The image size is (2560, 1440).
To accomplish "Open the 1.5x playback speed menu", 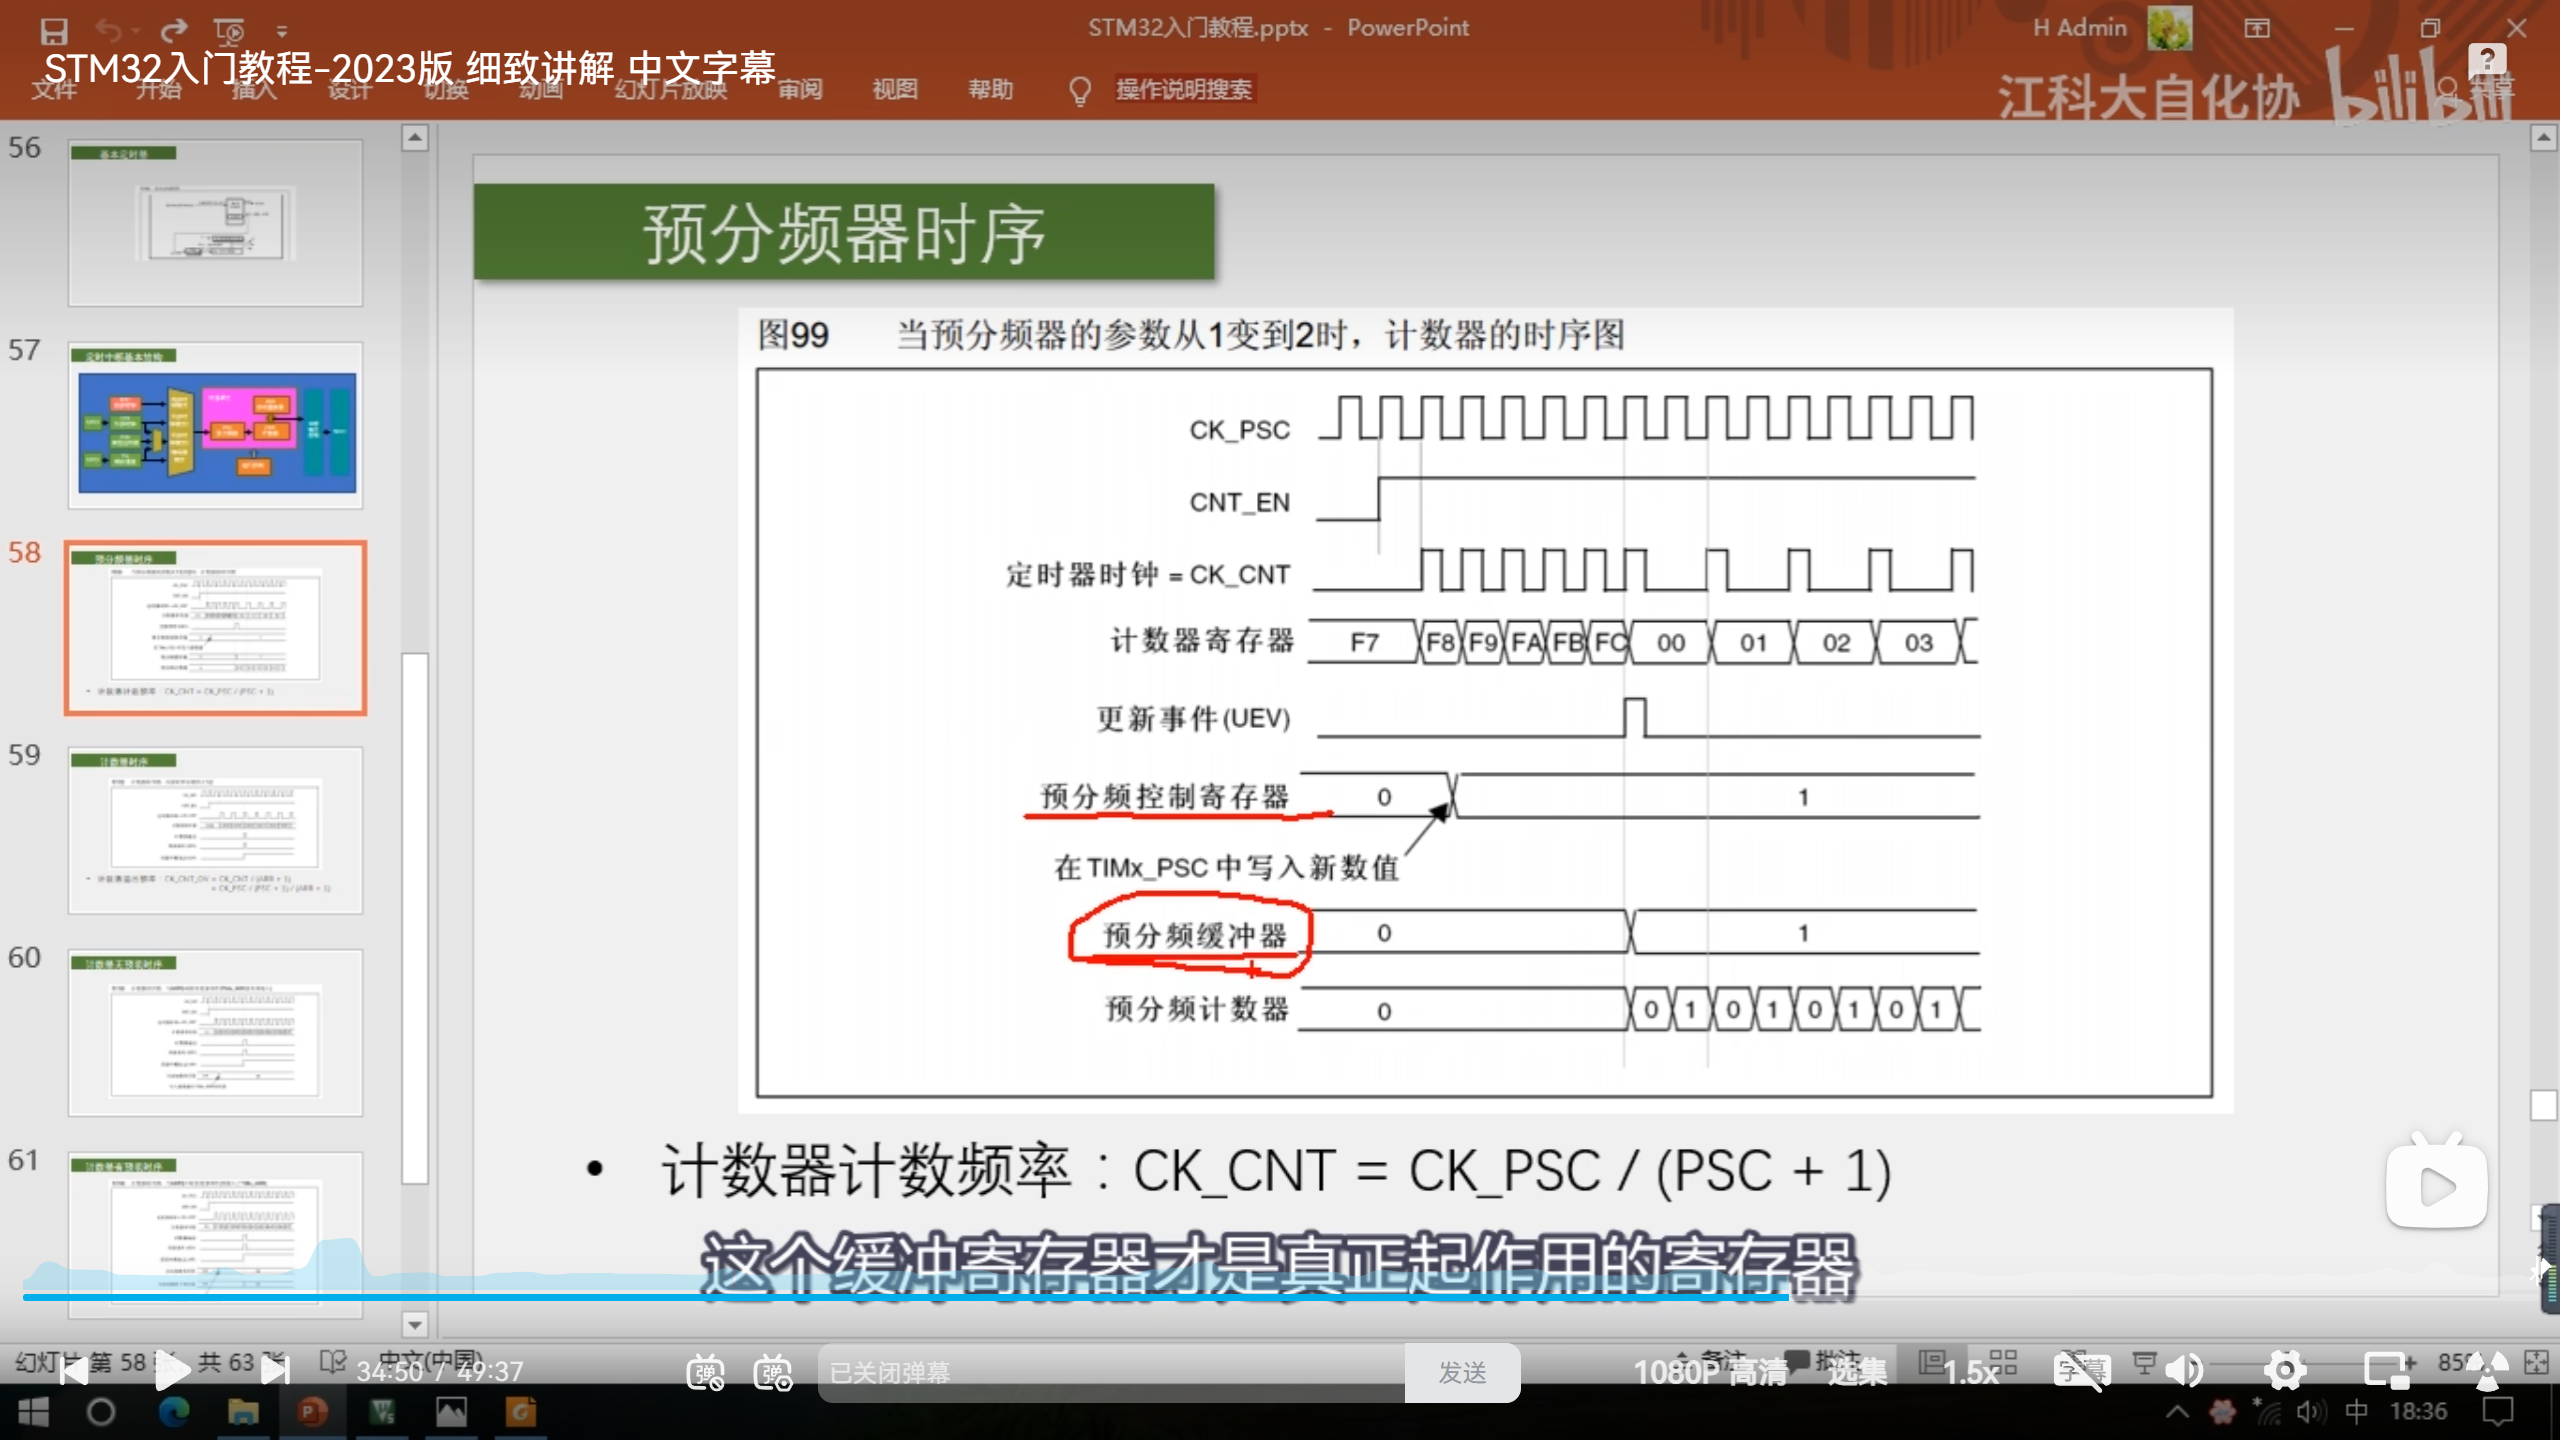I will tap(1970, 1372).
